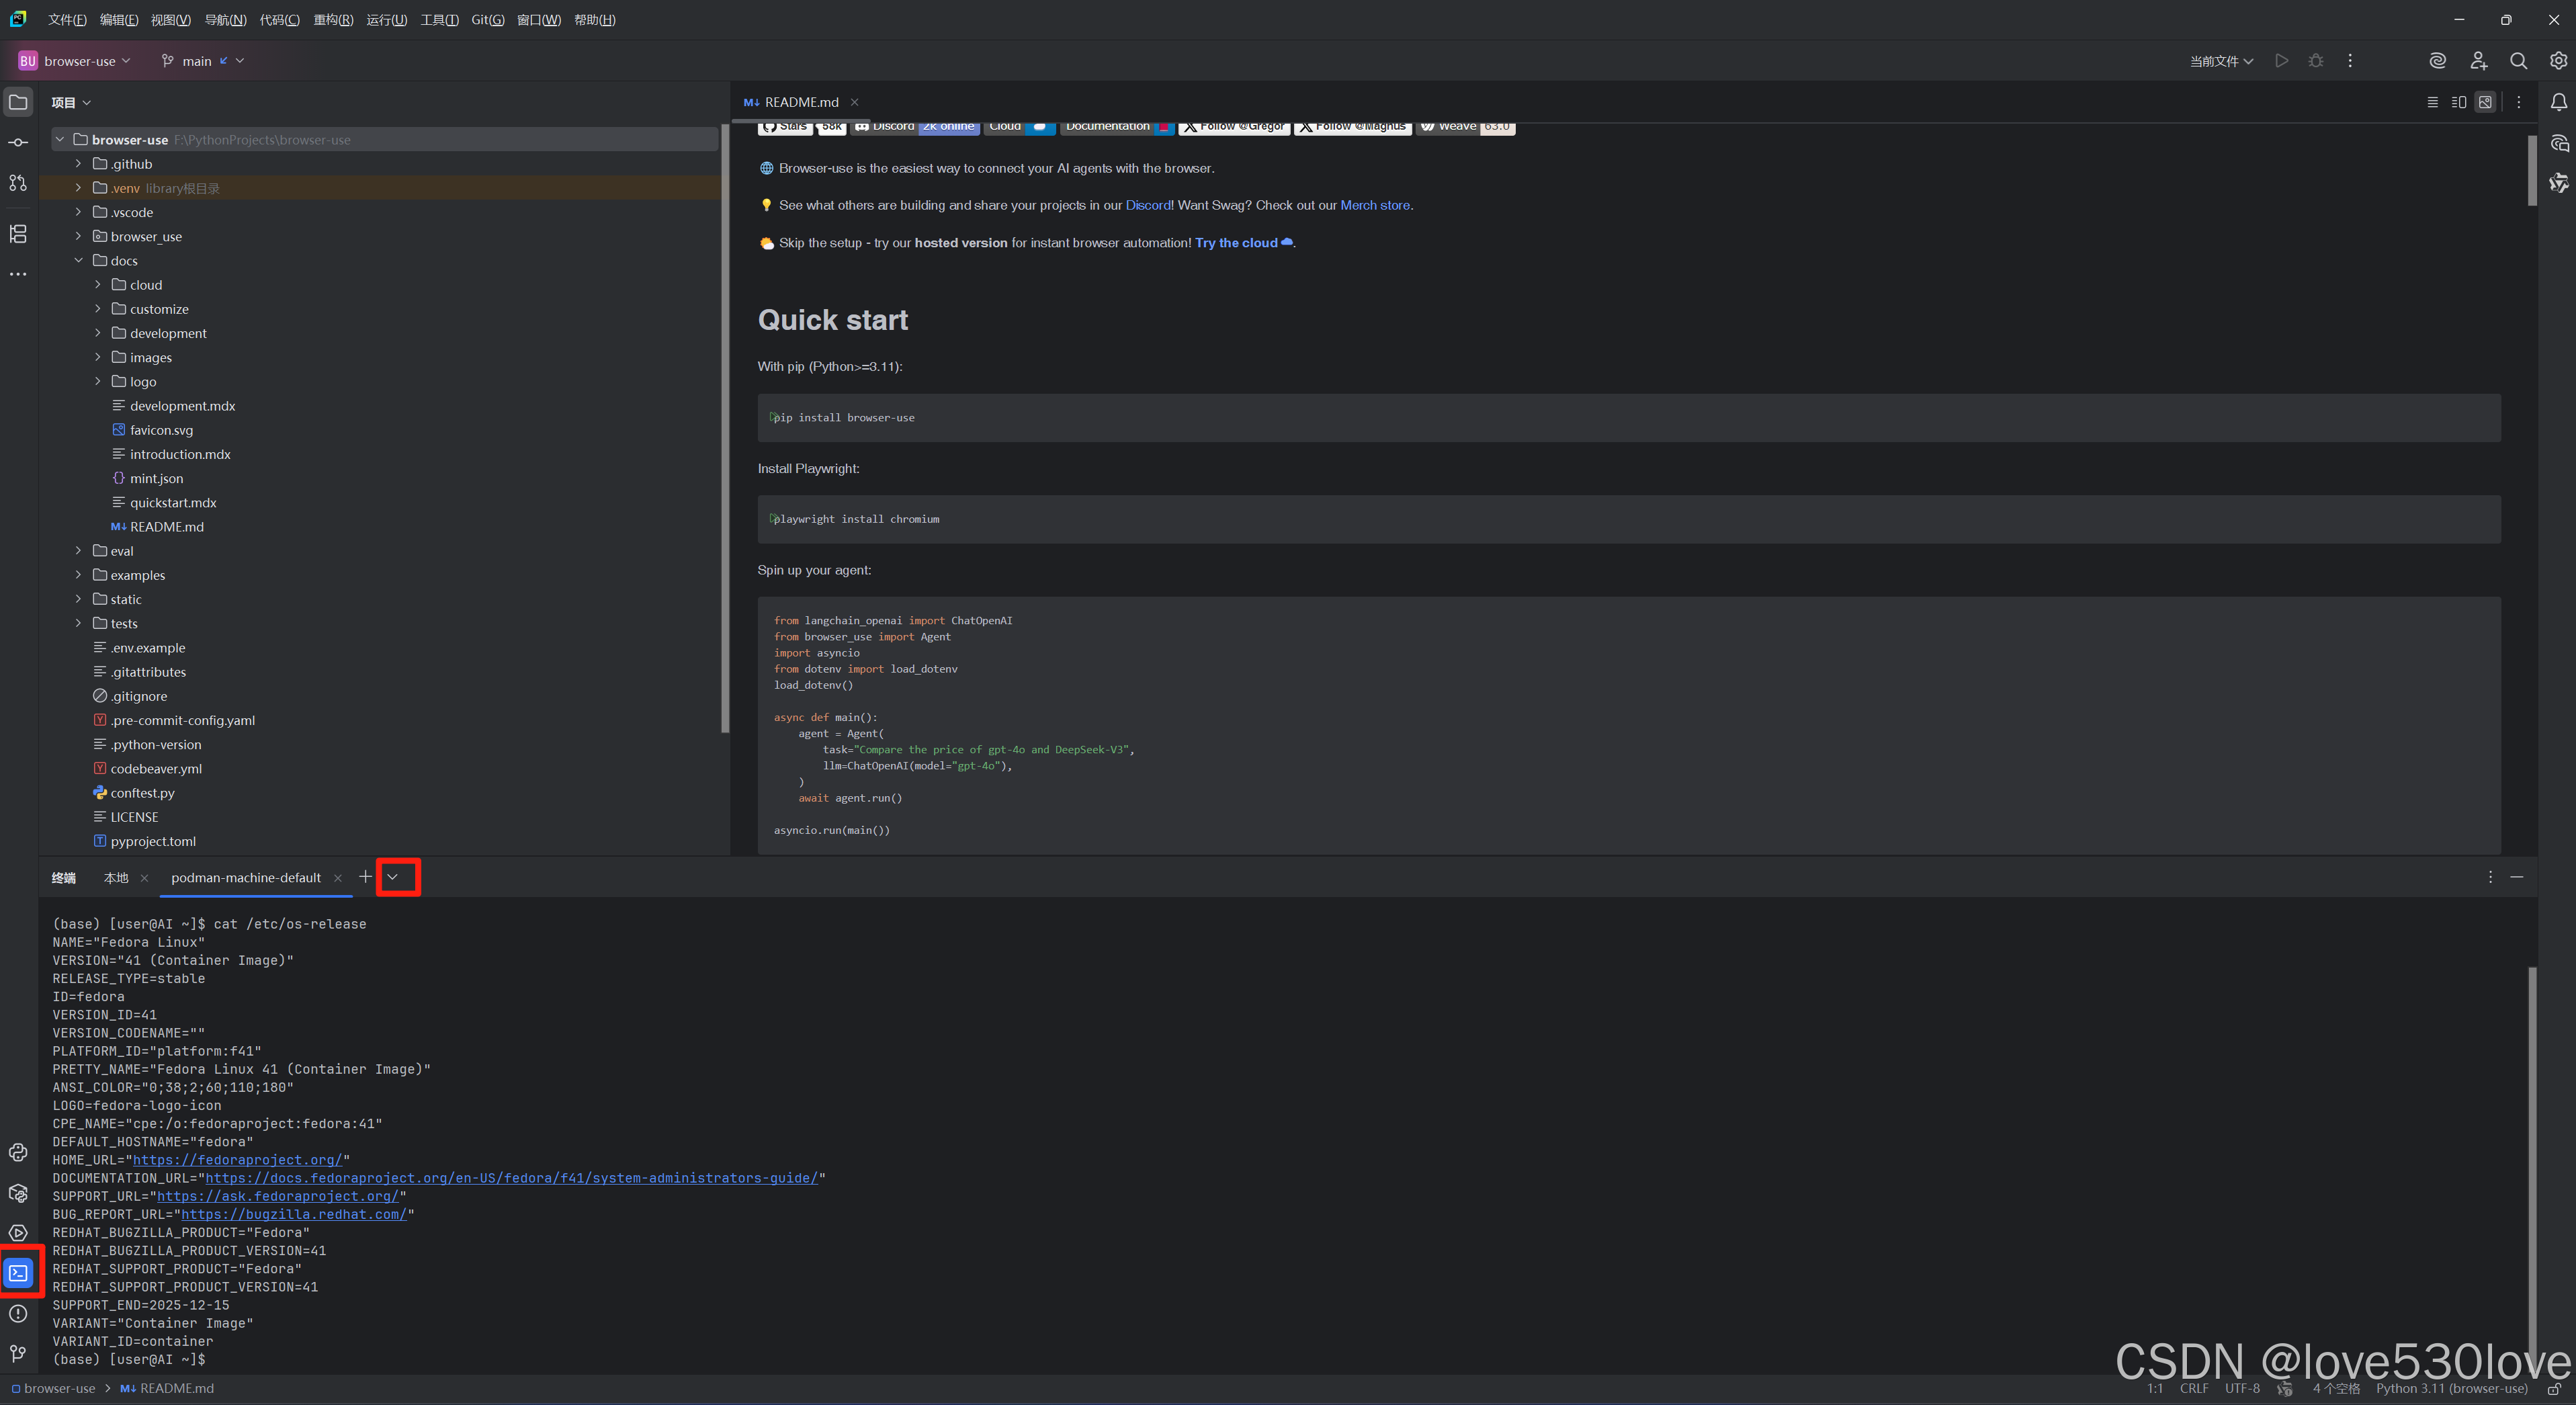The width and height of the screenshot is (2576, 1405).
Task: Open the fedoraproject.org home URL link
Action: [x=237, y=1160]
